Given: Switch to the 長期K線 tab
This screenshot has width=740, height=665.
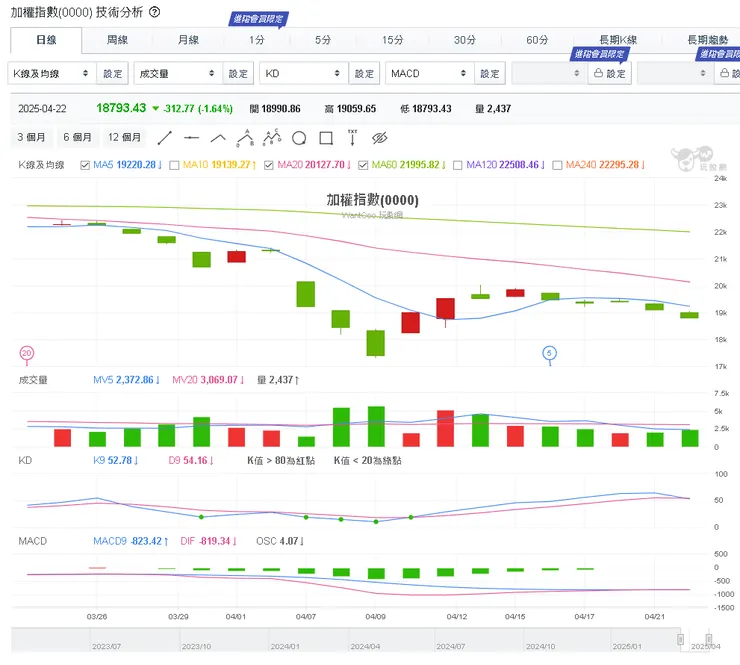Looking at the screenshot, I should coord(618,40).
